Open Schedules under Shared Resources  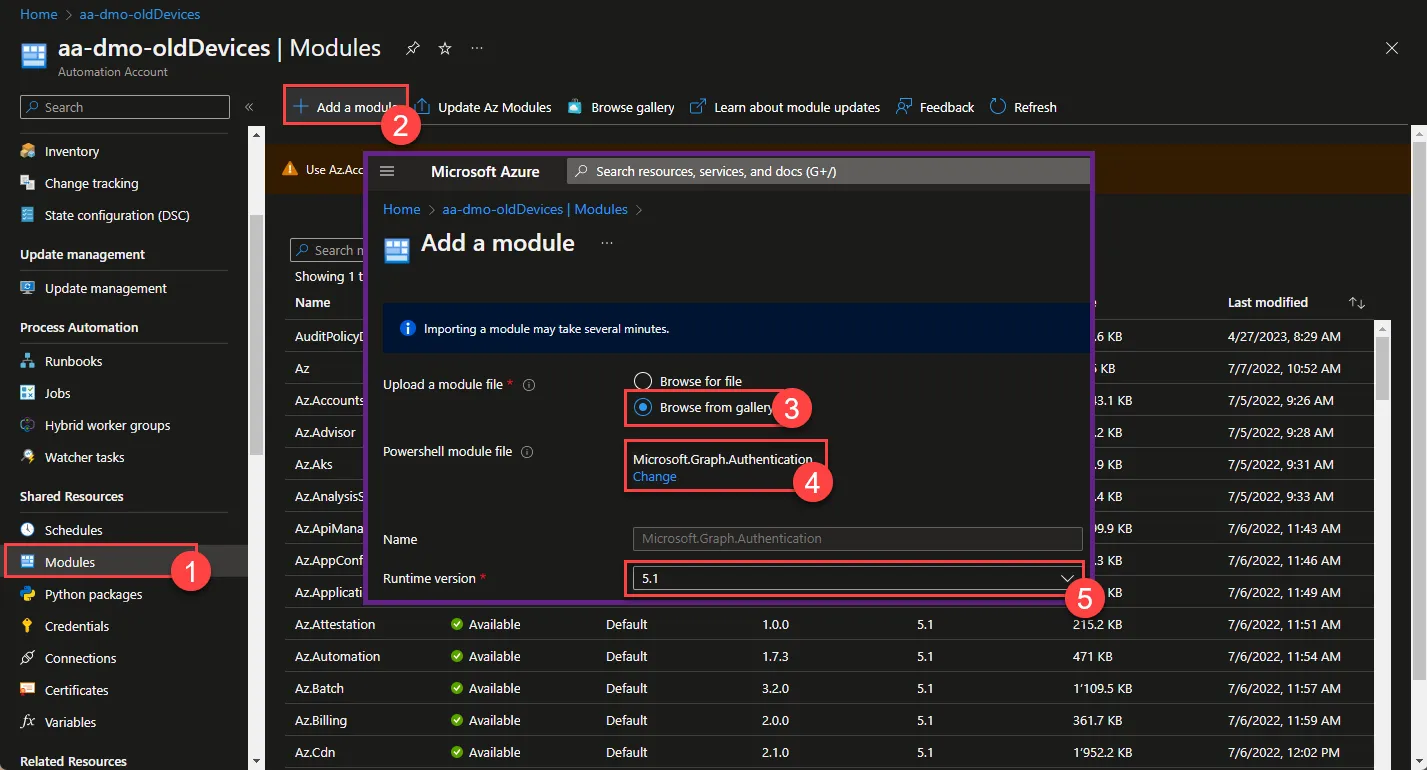pyautogui.click(x=73, y=530)
